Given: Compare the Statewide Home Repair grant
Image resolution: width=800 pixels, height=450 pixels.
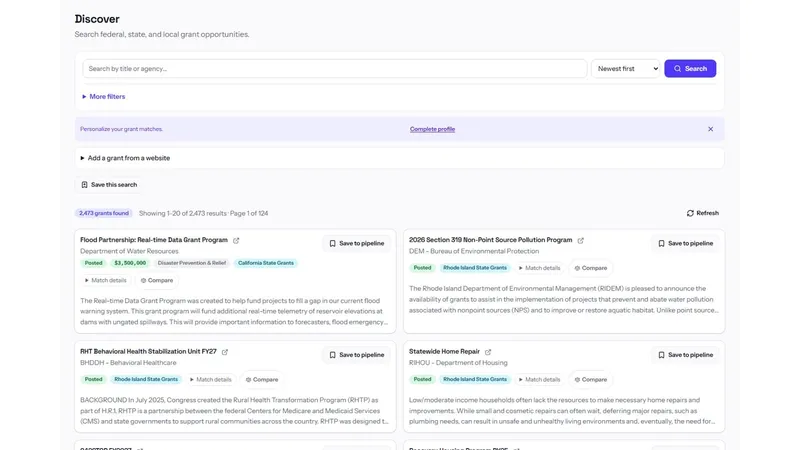Looking at the screenshot, I should pyautogui.click(x=591, y=380).
